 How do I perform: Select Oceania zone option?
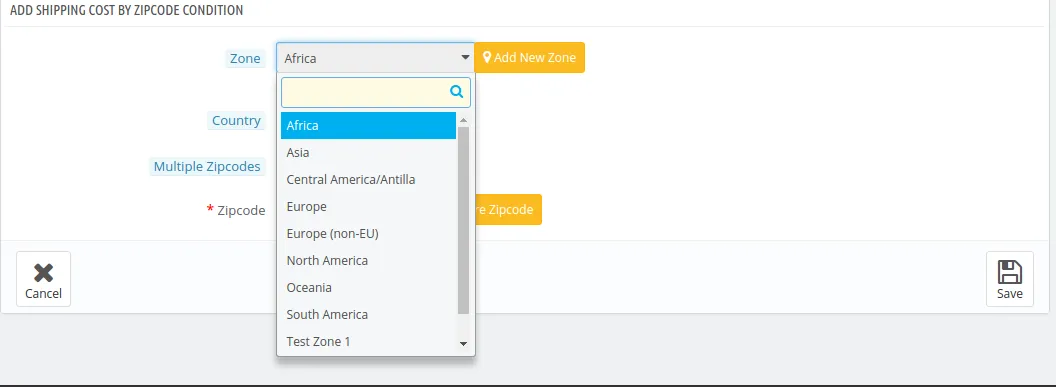(x=368, y=287)
